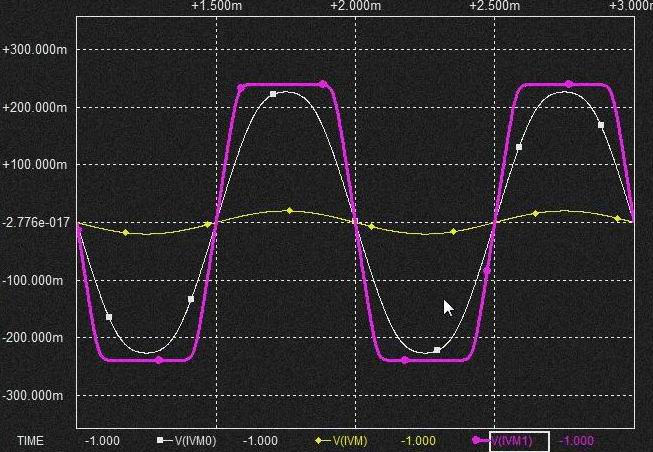The height and width of the screenshot is (452, 653).
Task: Click the white square V(IVM0) legend marker
Action: [160, 440]
